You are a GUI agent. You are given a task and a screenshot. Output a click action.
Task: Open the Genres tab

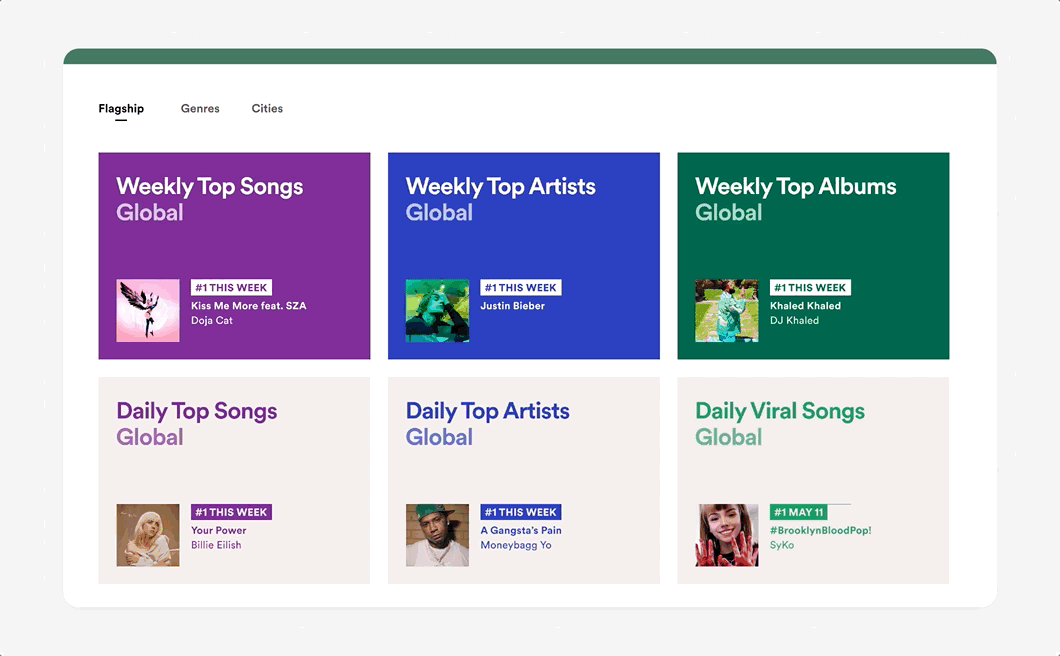200,108
